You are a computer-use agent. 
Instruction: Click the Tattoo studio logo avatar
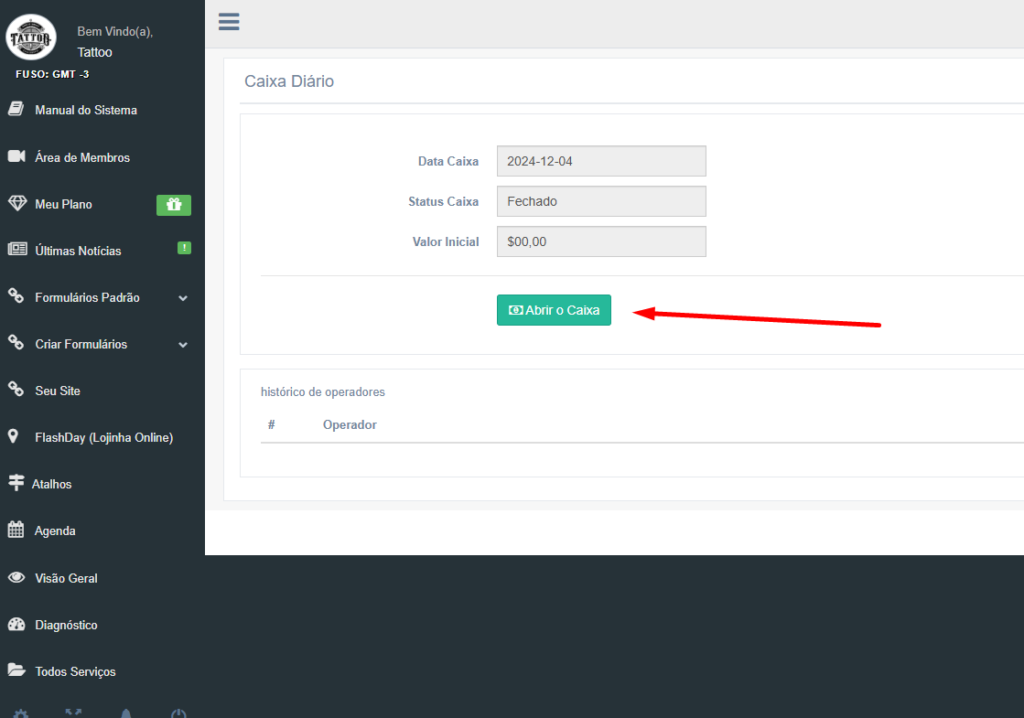point(31,37)
